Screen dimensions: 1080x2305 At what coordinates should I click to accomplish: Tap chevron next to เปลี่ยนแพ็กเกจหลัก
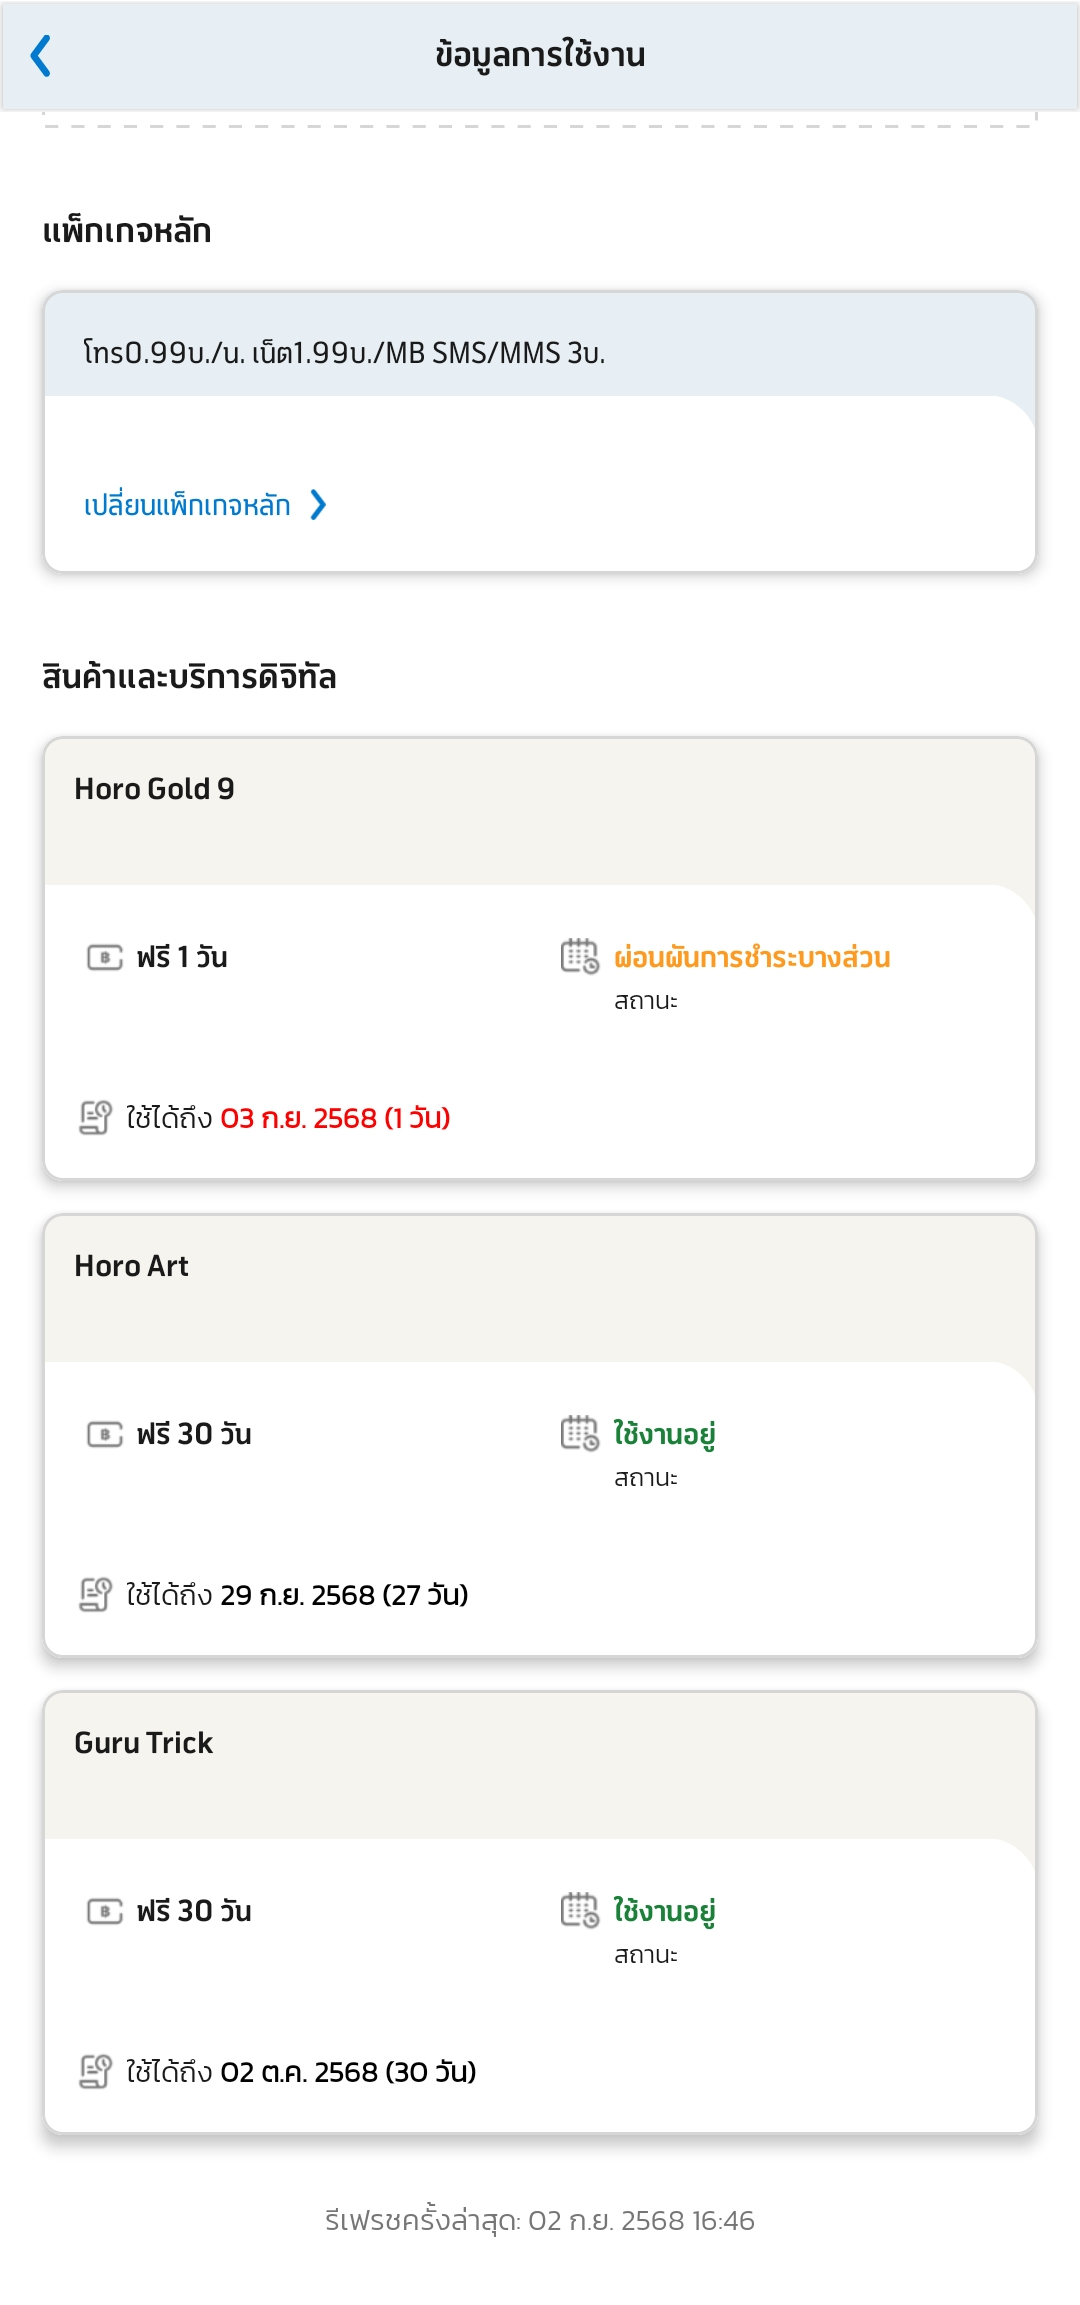pos(318,505)
